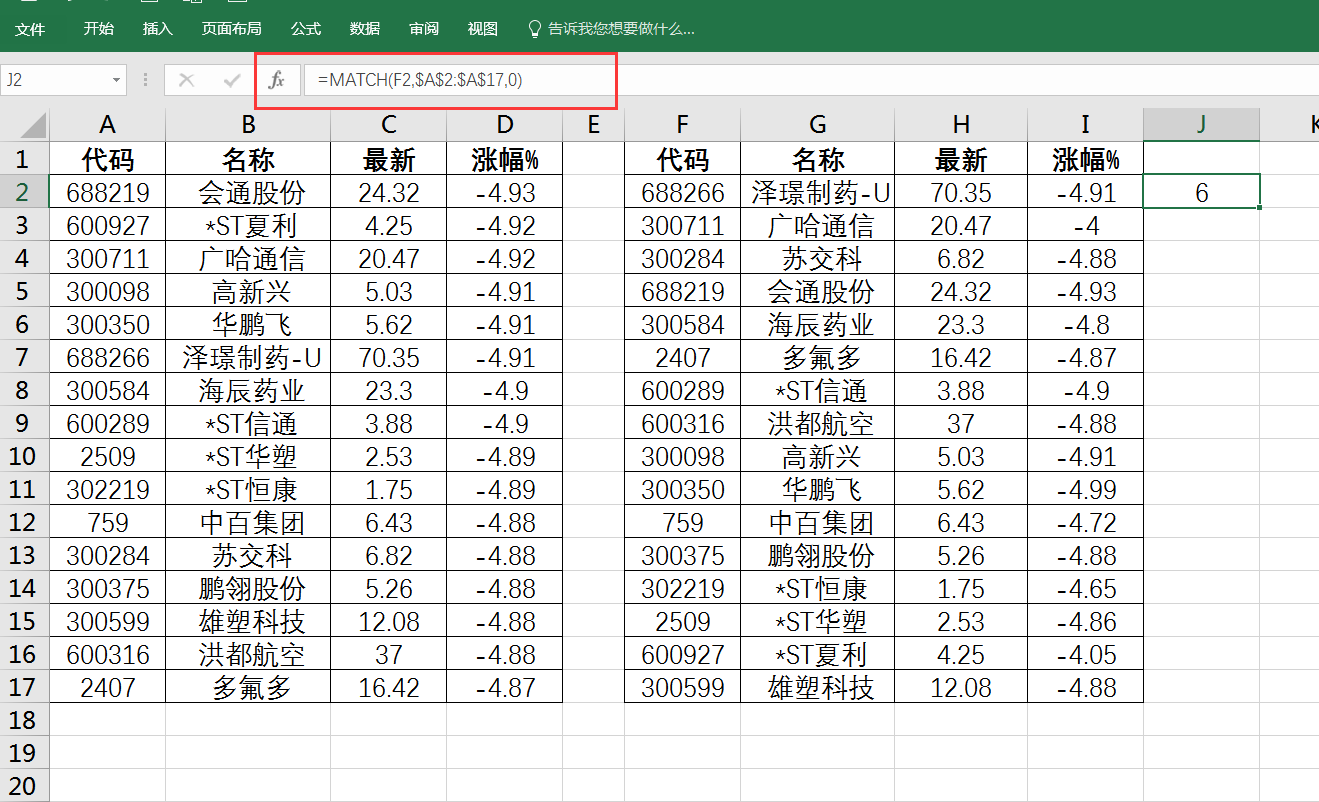The image size is (1319, 802).
Task: Click cell B1 header 名称
Action: (248, 159)
